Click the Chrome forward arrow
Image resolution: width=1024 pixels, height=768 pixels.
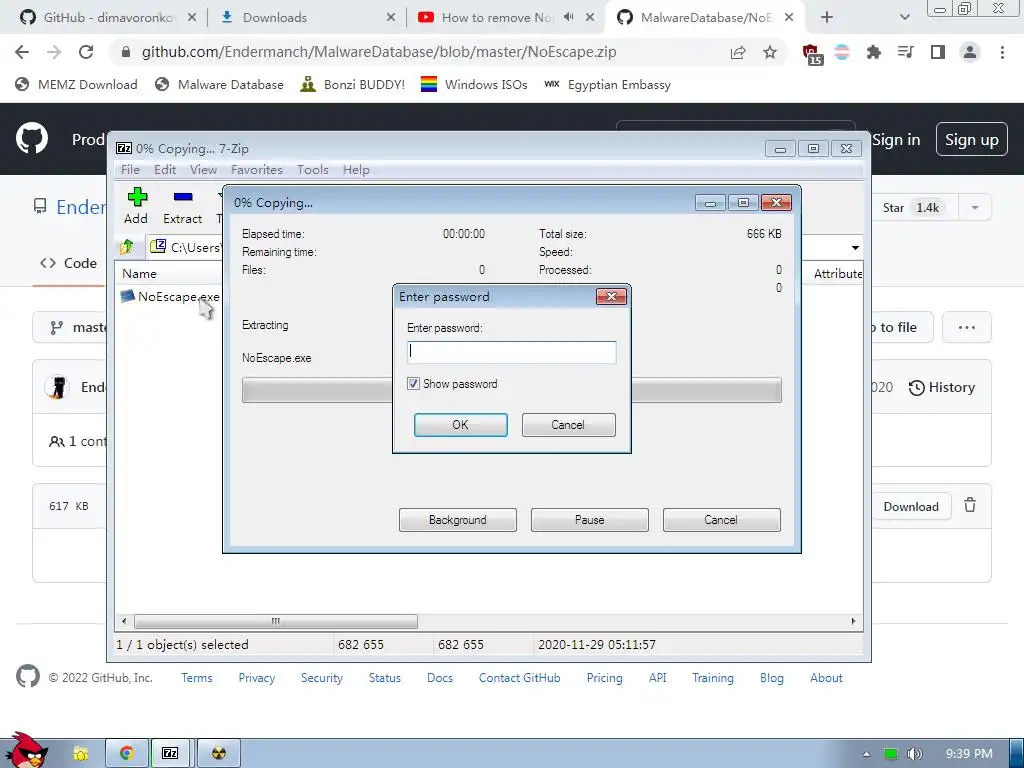[x=54, y=52]
